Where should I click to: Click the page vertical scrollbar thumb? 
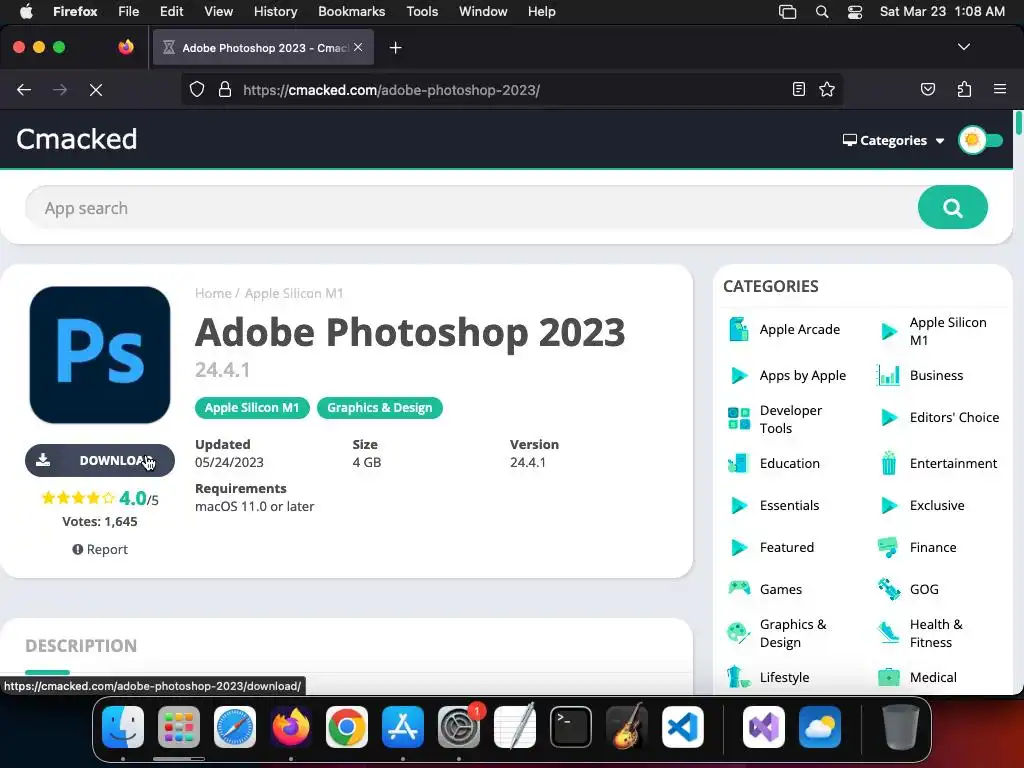(x=1017, y=123)
